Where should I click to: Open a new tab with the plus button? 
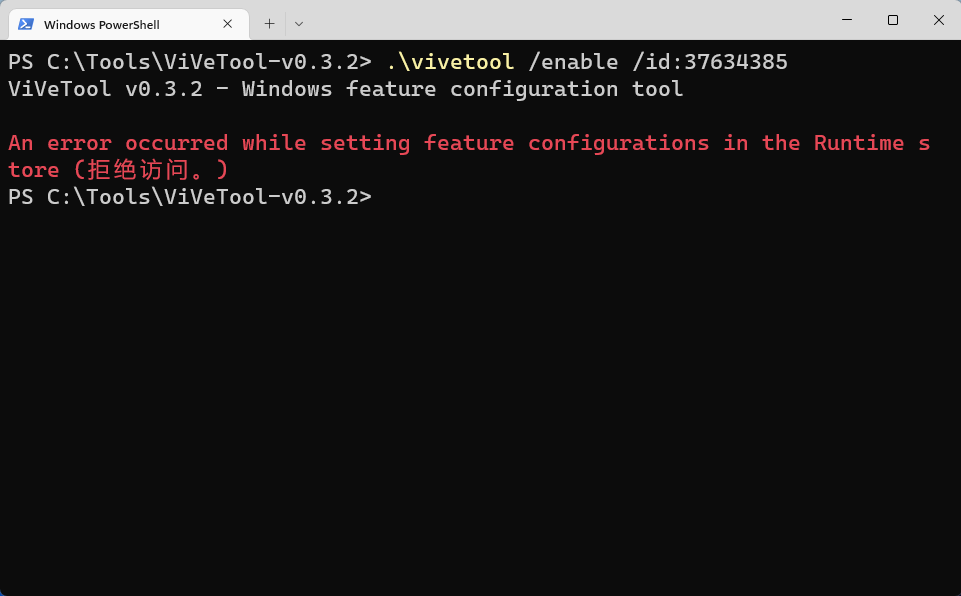click(269, 23)
